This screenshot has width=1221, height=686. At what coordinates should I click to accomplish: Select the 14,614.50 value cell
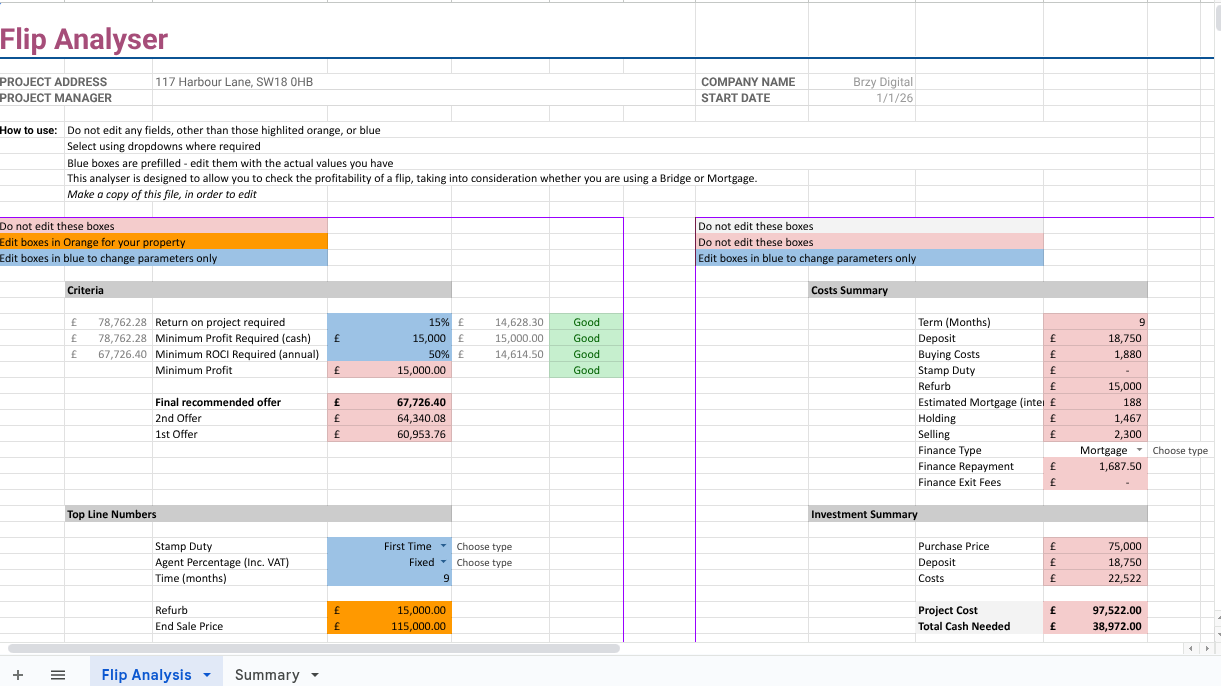click(500, 354)
